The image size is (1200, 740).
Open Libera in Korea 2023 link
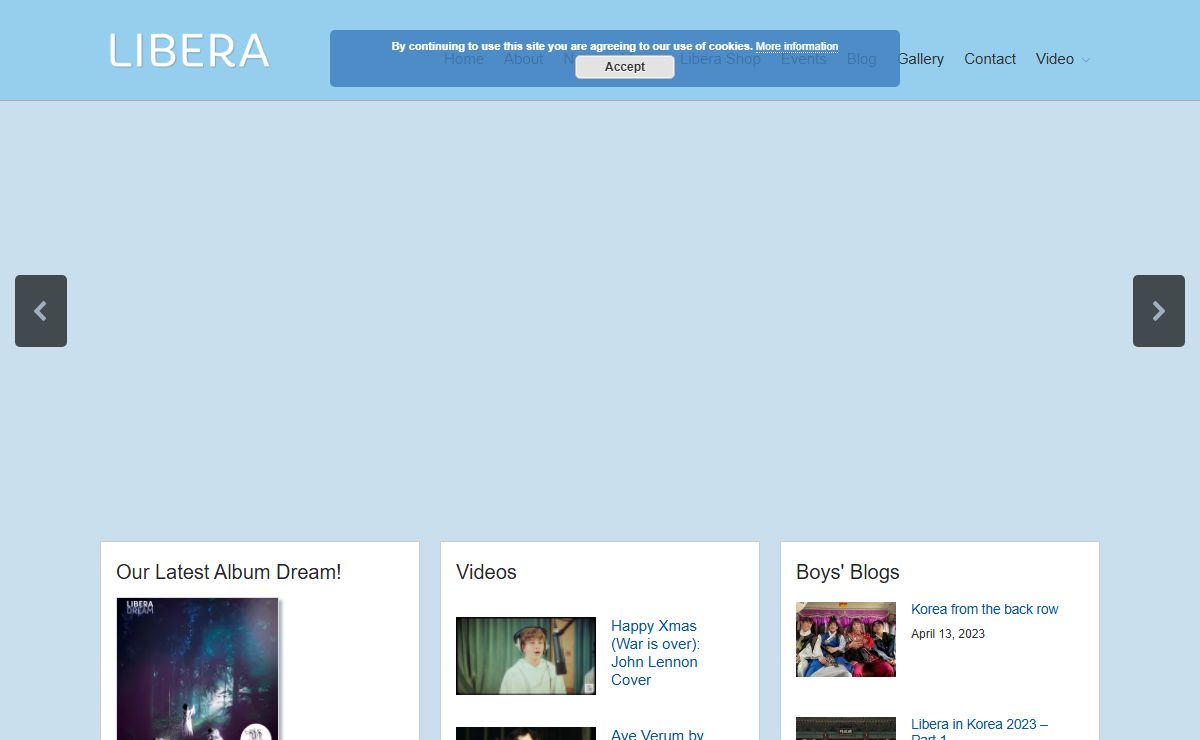click(x=980, y=729)
